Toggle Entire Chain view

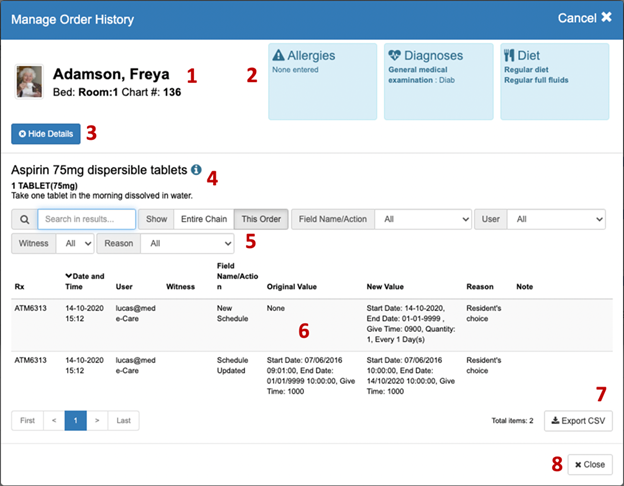click(203, 219)
